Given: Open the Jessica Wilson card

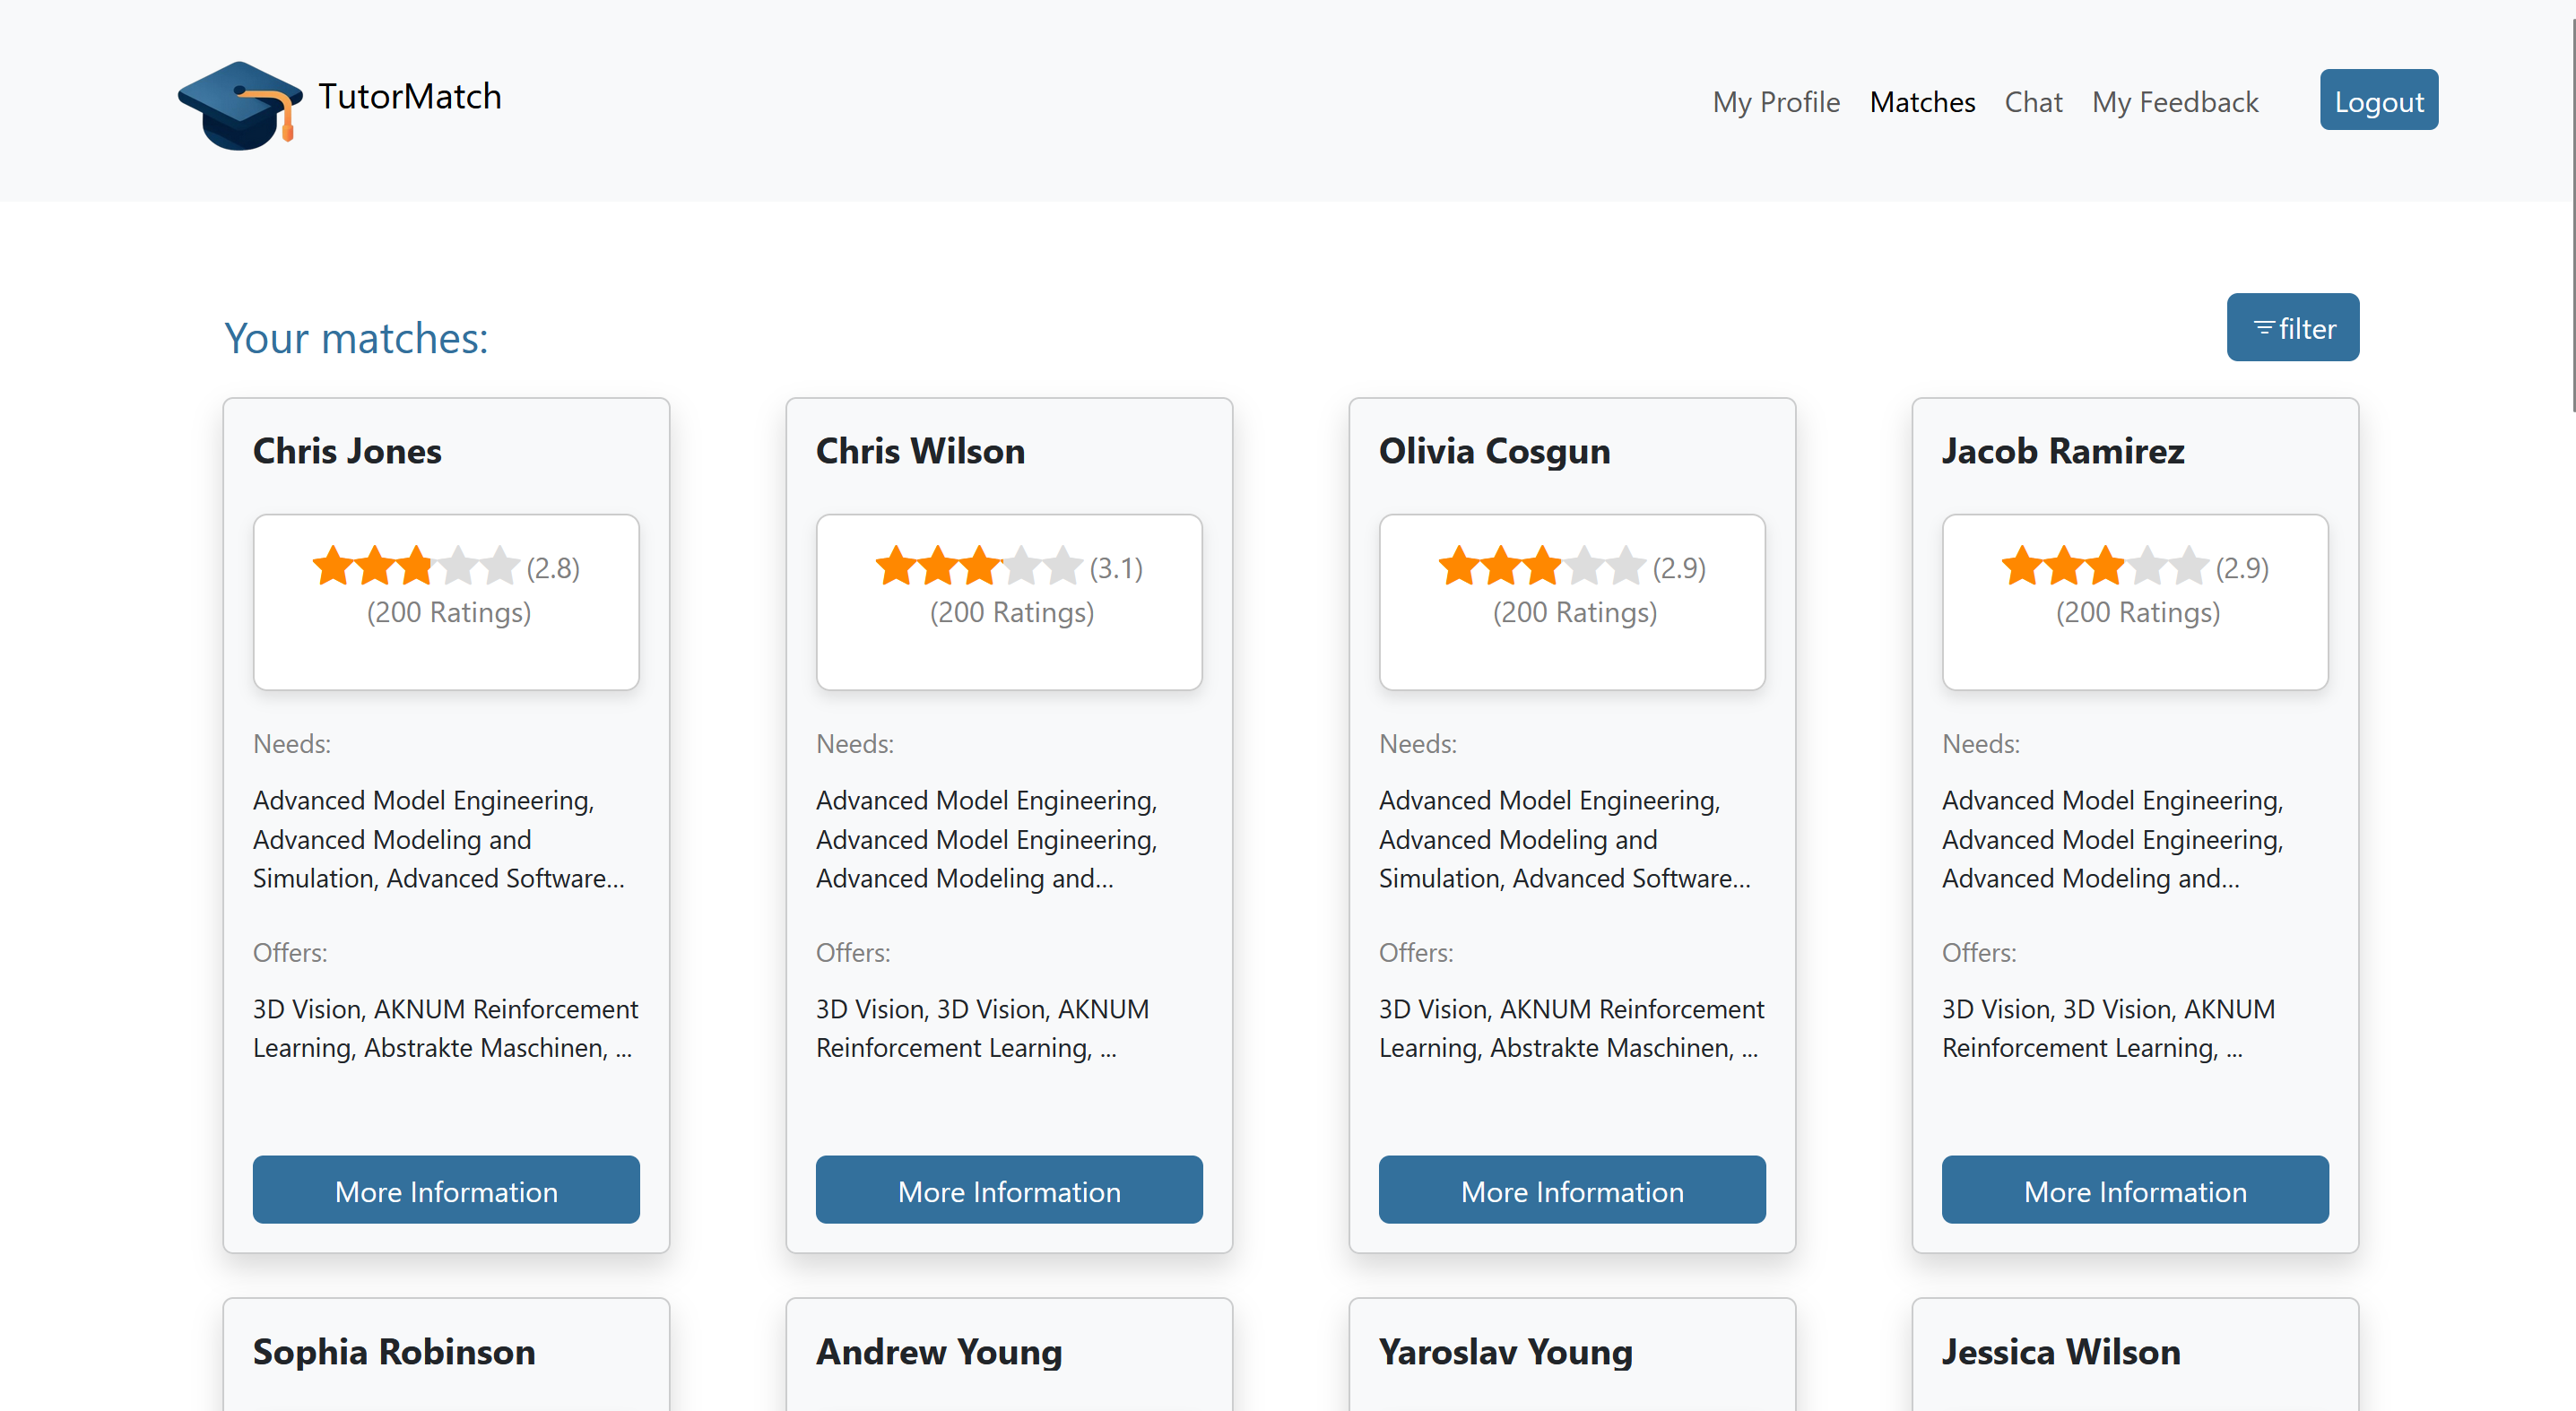Looking at the screenshot, I should coord(2061,1352).
